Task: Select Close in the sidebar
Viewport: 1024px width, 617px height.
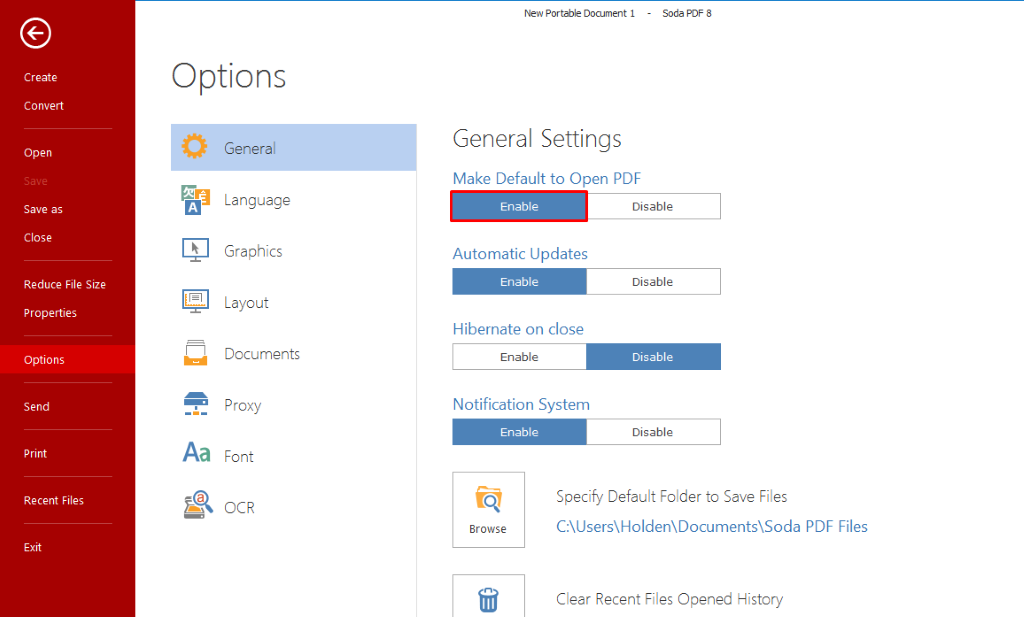Action: click(x=38, y=238)
